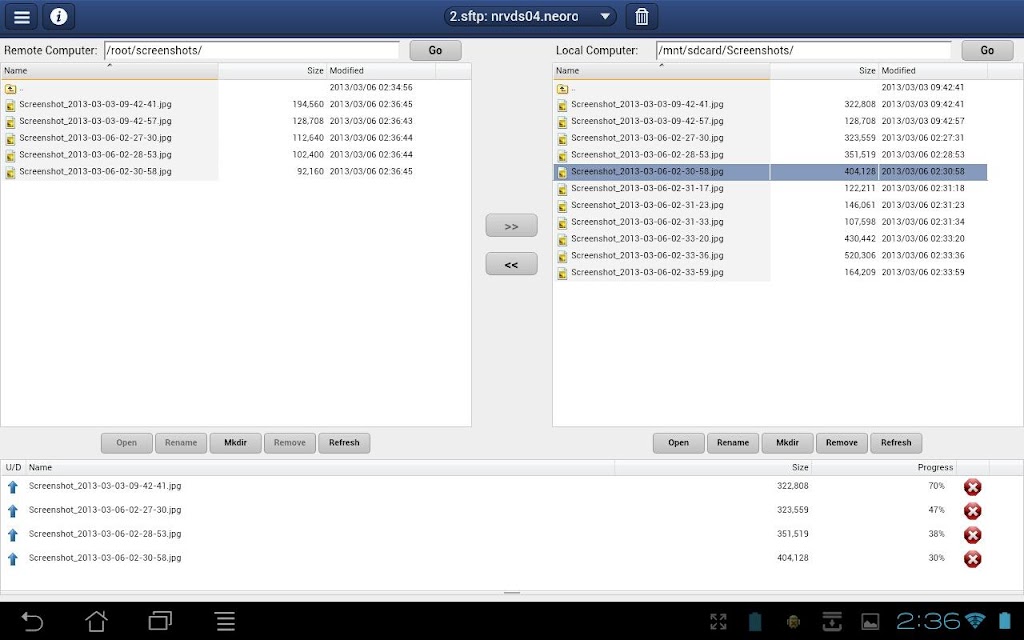Open Android recent apps
This screenshot has height=640, width=1024.
[160, 620]
